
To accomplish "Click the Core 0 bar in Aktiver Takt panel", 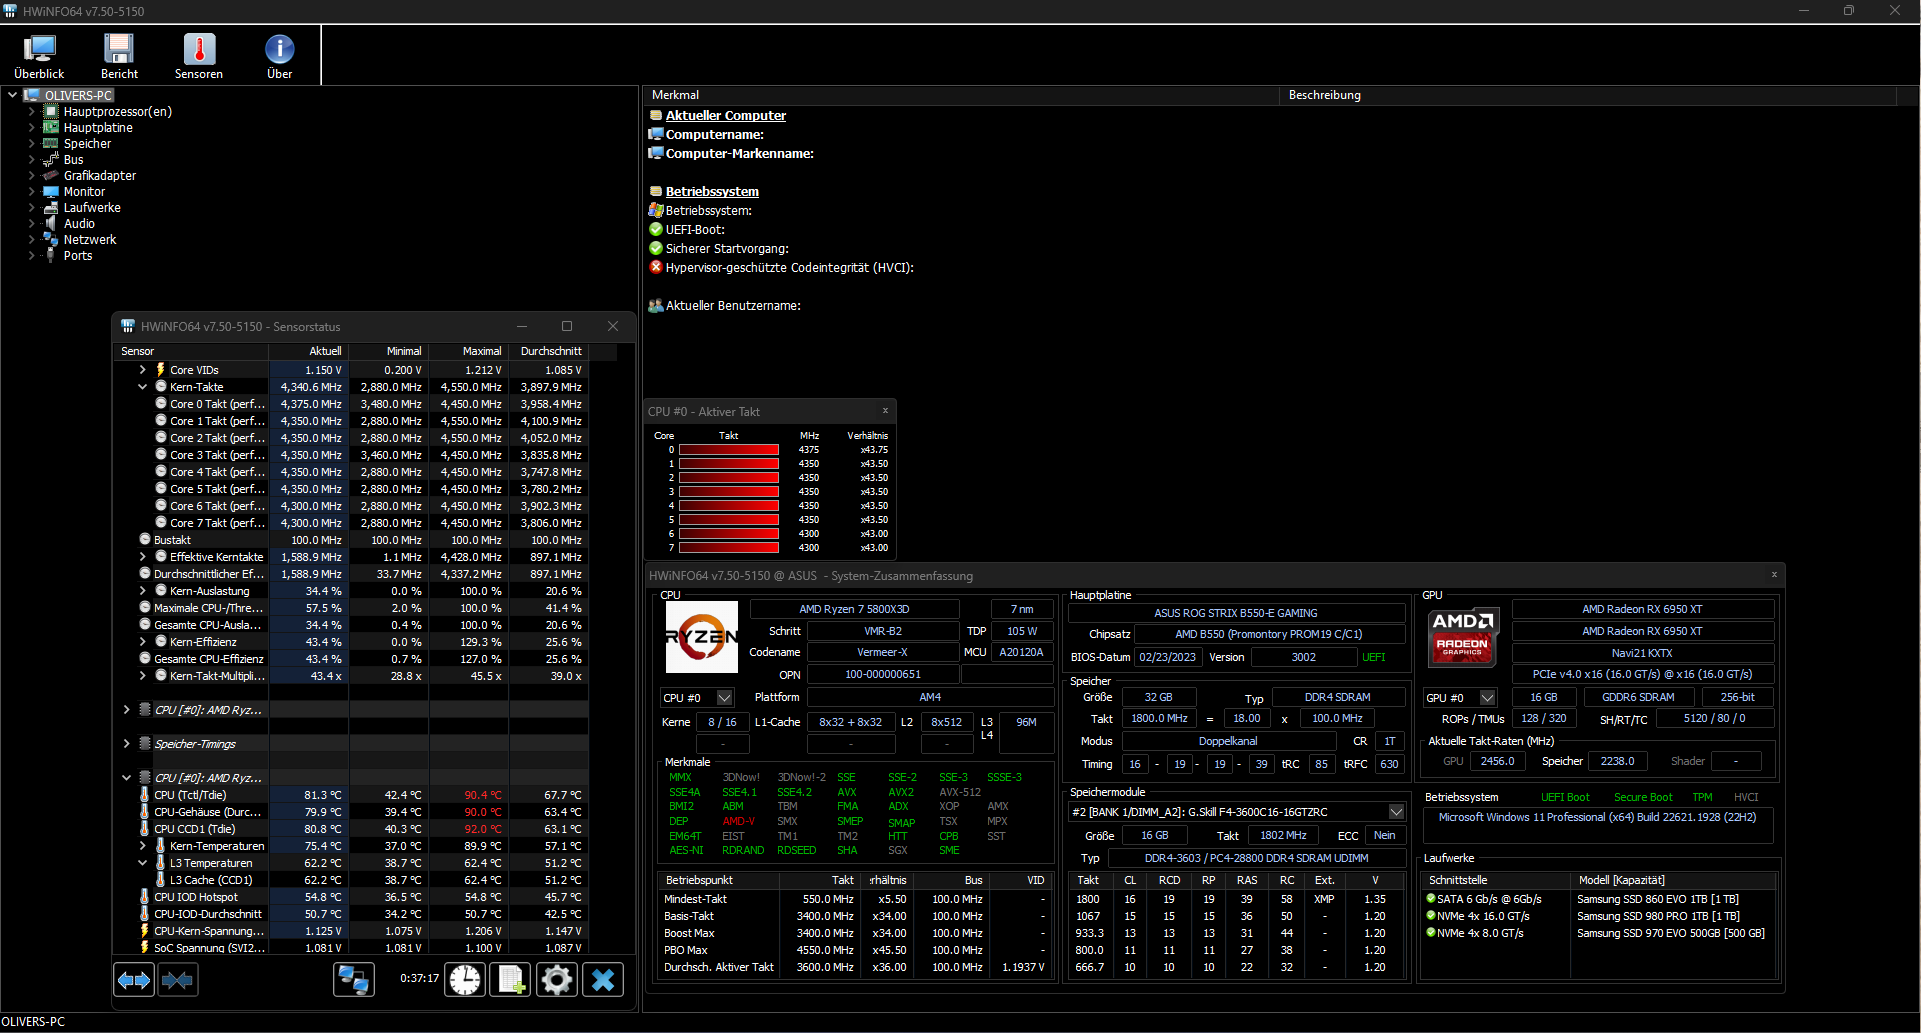I will 729,450.
